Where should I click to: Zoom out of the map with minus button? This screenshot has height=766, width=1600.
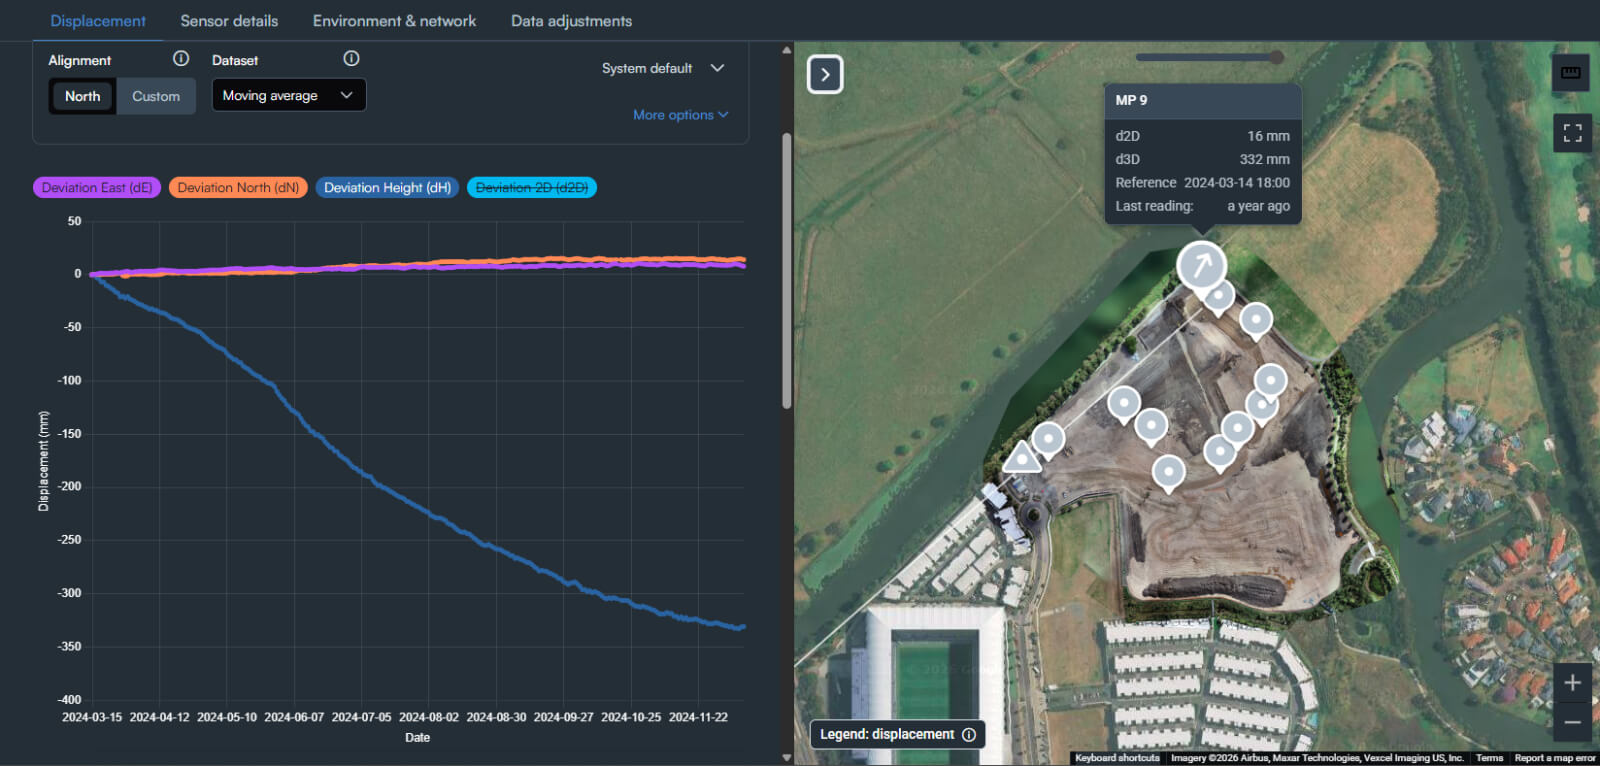click(1572, 721)
